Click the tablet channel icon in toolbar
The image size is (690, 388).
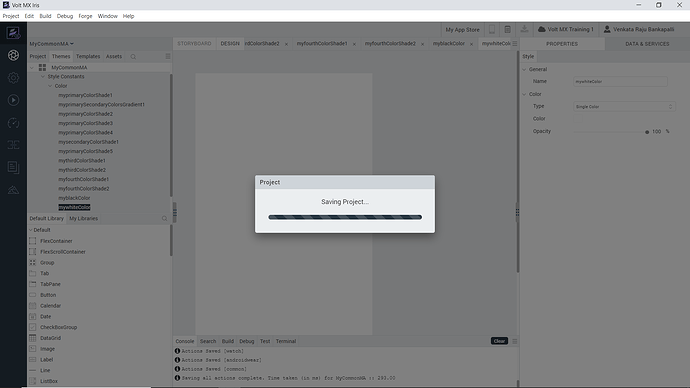pyautogui.click(x=507, y=29)
